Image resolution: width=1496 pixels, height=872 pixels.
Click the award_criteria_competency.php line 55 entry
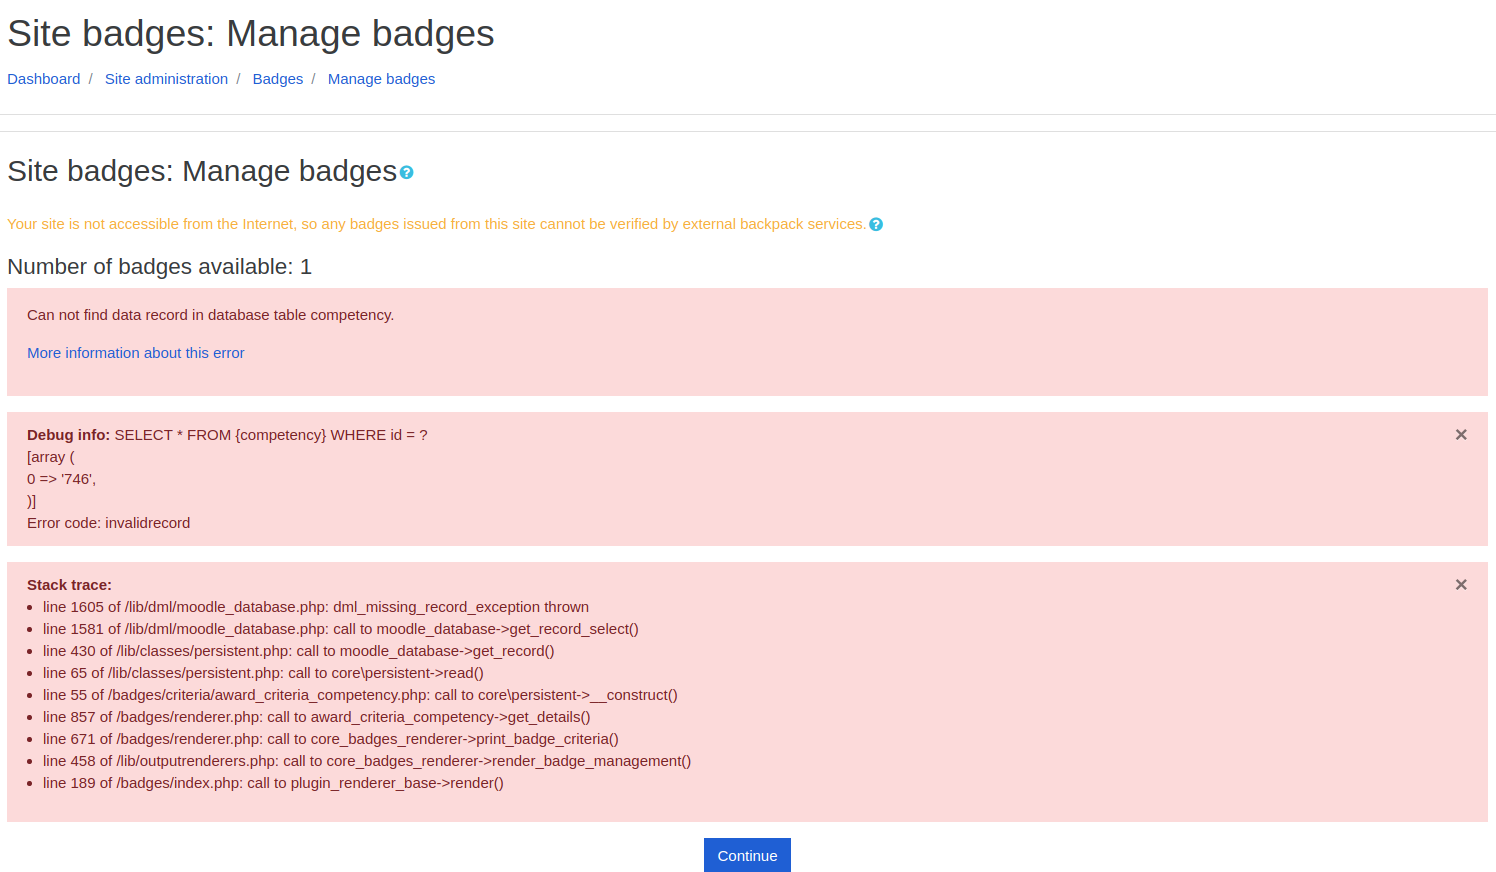coord(360,695)
